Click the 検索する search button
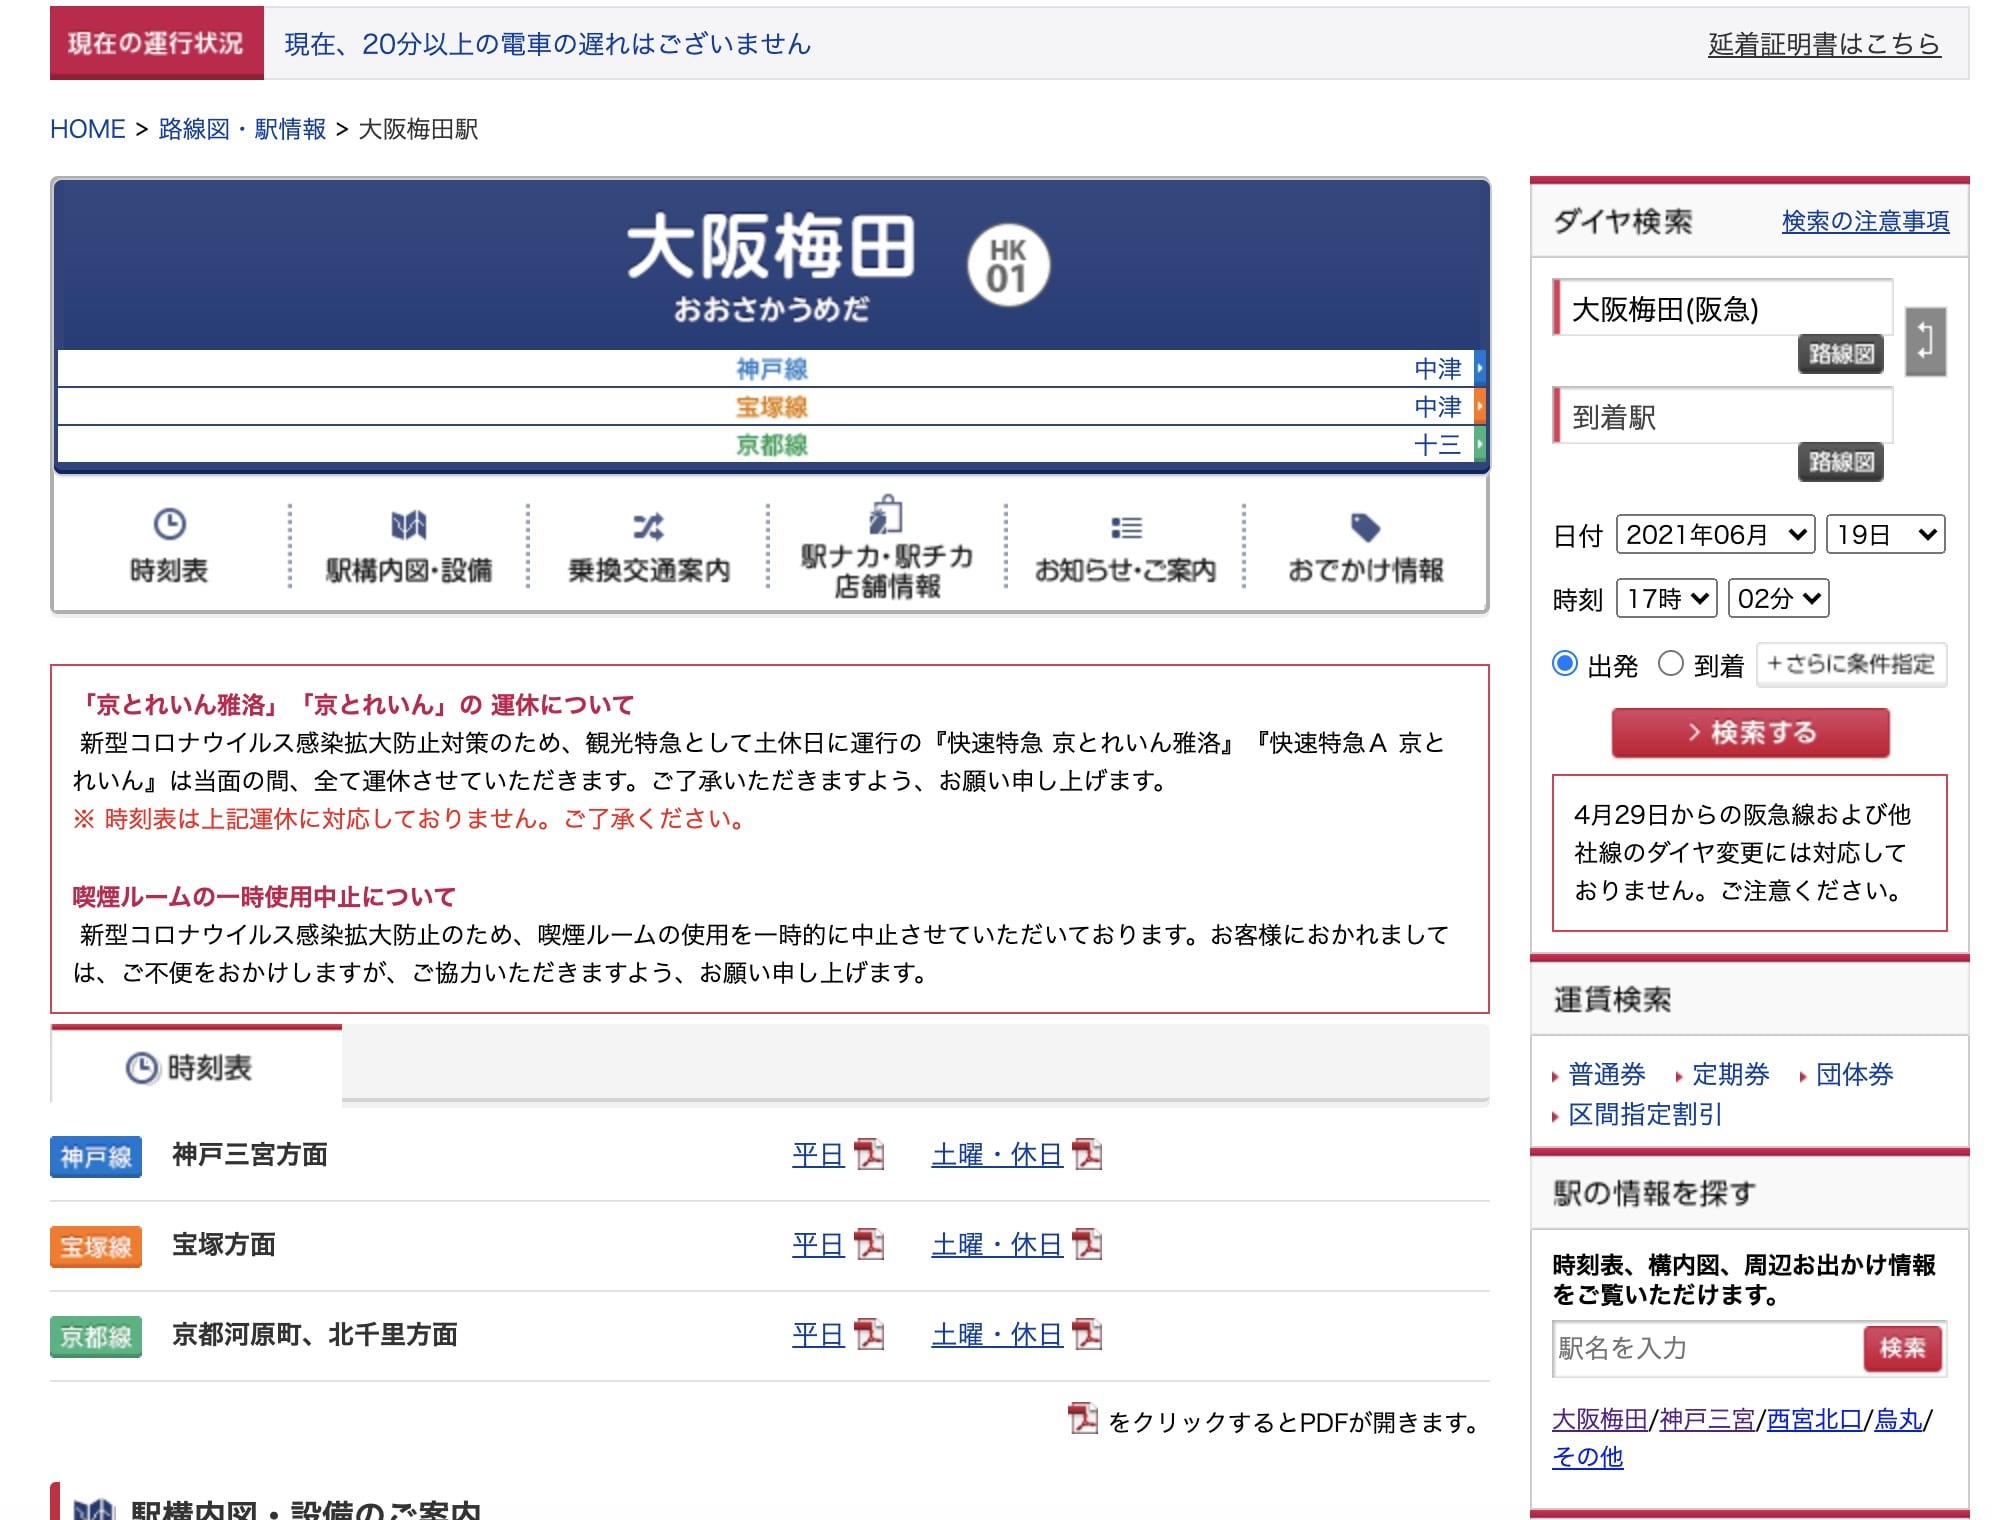The image size is (1992, 1520). pyautogui.click(x=1750, y=732)
